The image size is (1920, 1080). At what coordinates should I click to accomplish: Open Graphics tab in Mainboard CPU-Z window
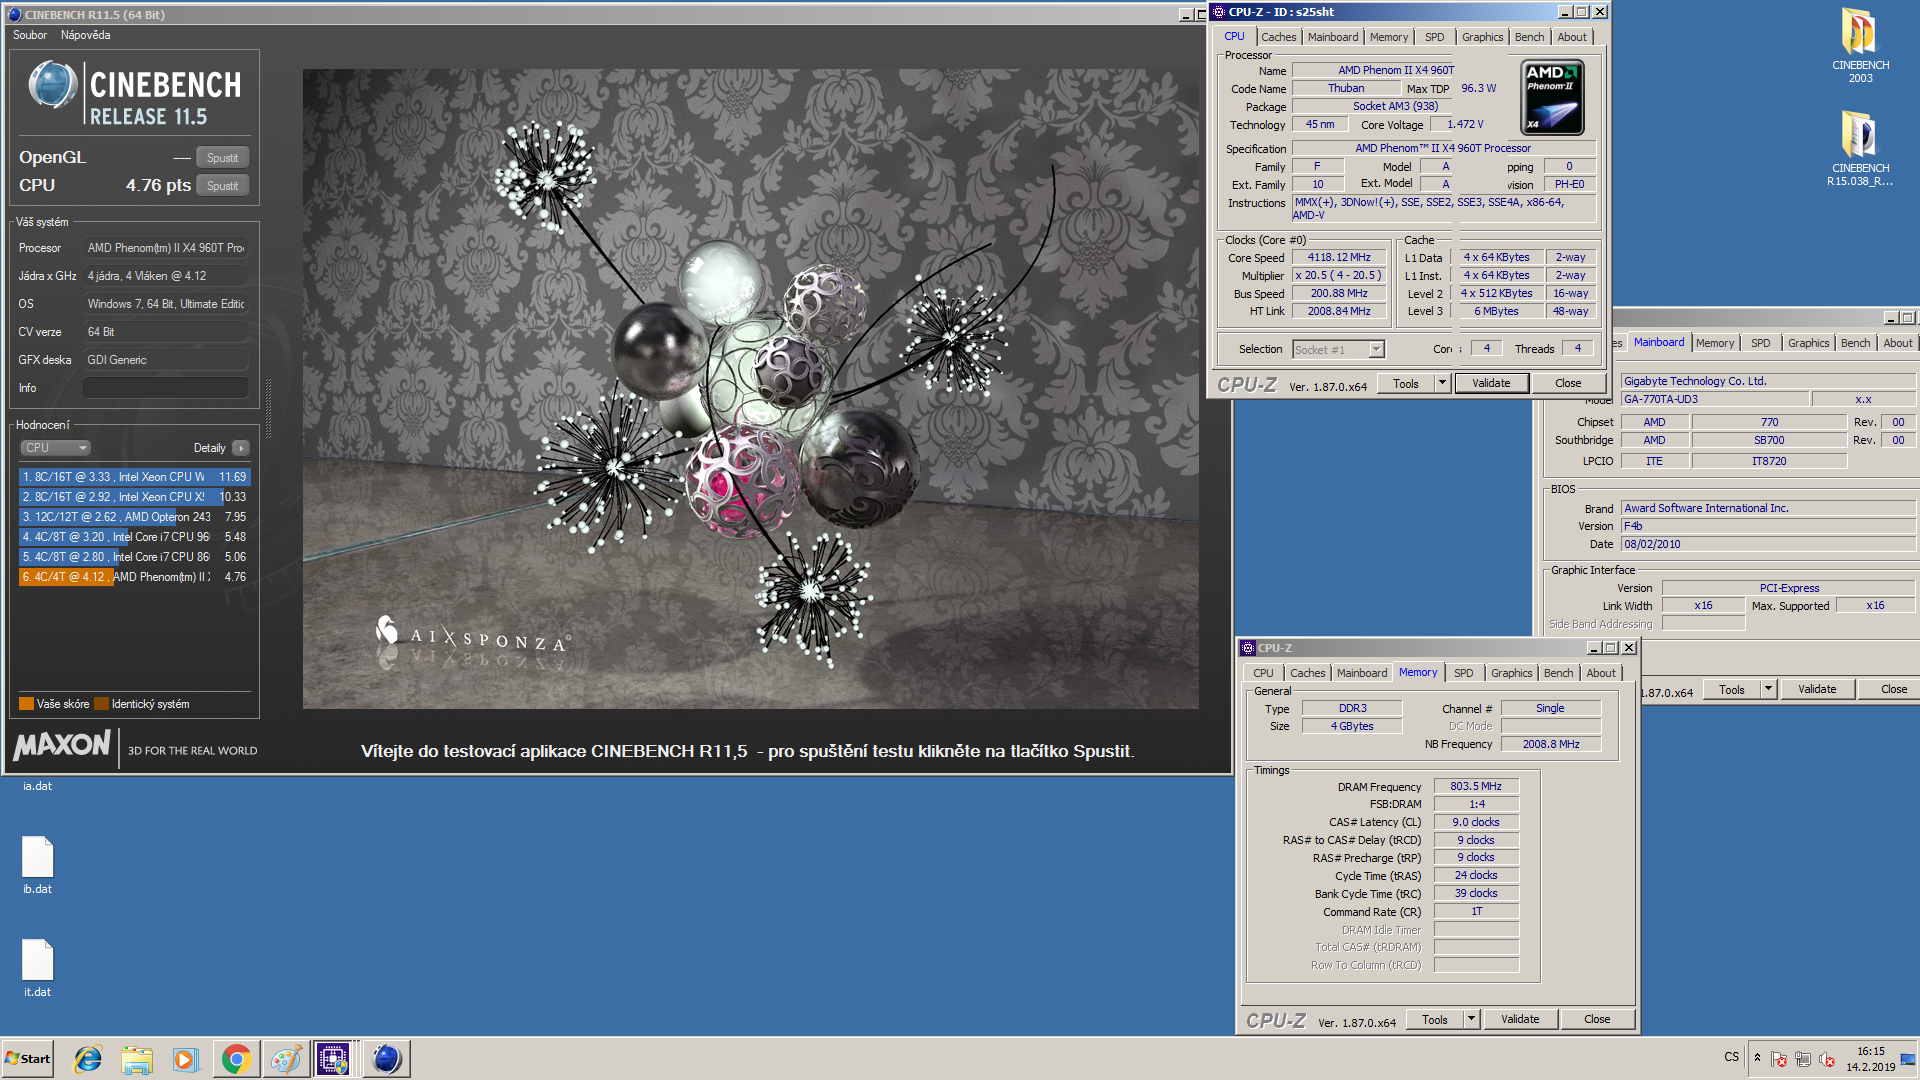pyautogui.click(x=1808, y=343)
